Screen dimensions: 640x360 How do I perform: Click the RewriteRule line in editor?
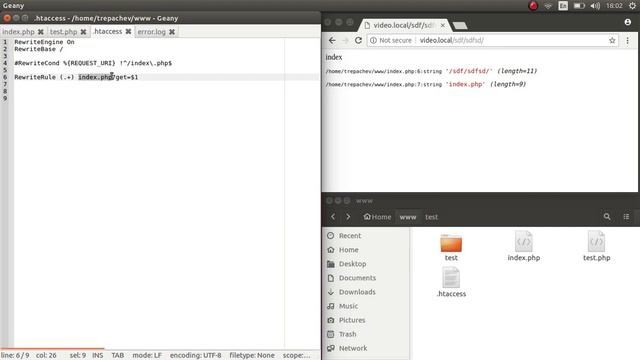(76, 77)
